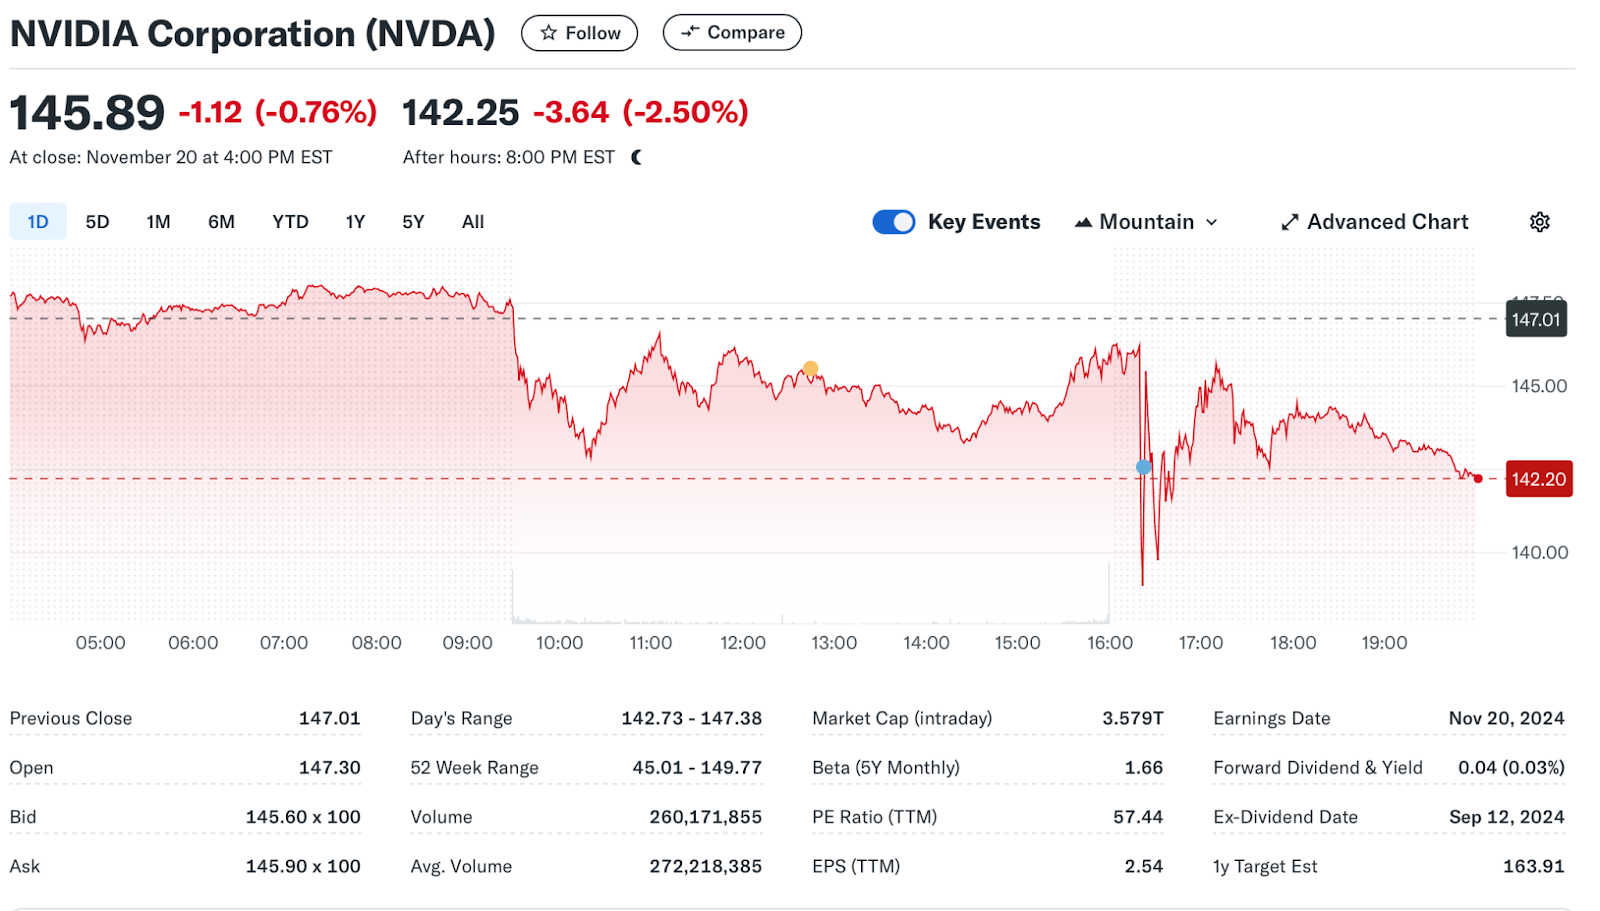This screenshot has height=911, width=1600.
Task: Select the 1M chart range
Action: [x=158, y=222]
